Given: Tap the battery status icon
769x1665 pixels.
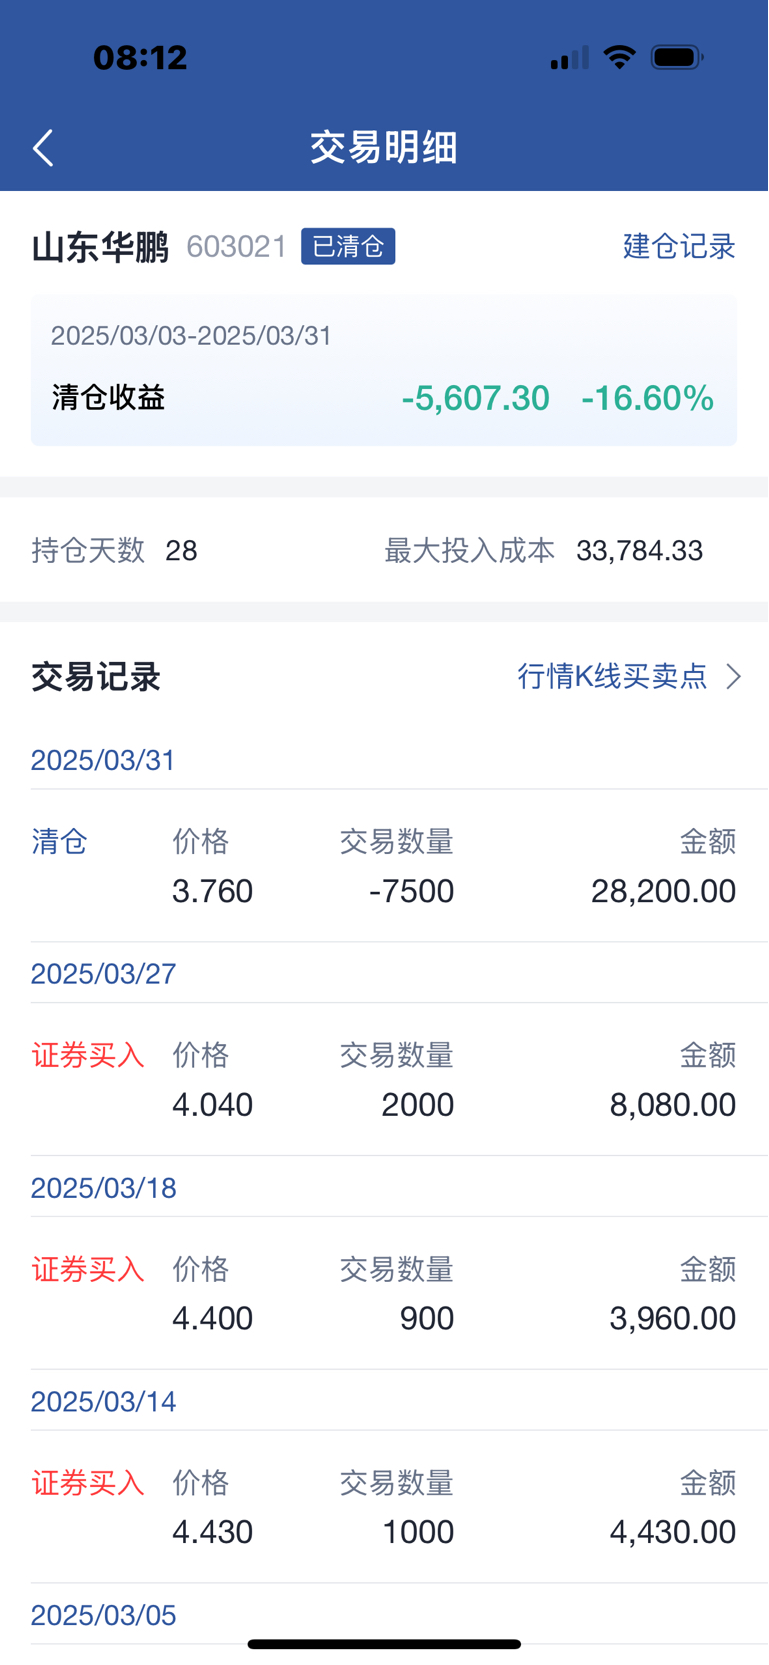Looking at the screenshot, I should (677, 57).
